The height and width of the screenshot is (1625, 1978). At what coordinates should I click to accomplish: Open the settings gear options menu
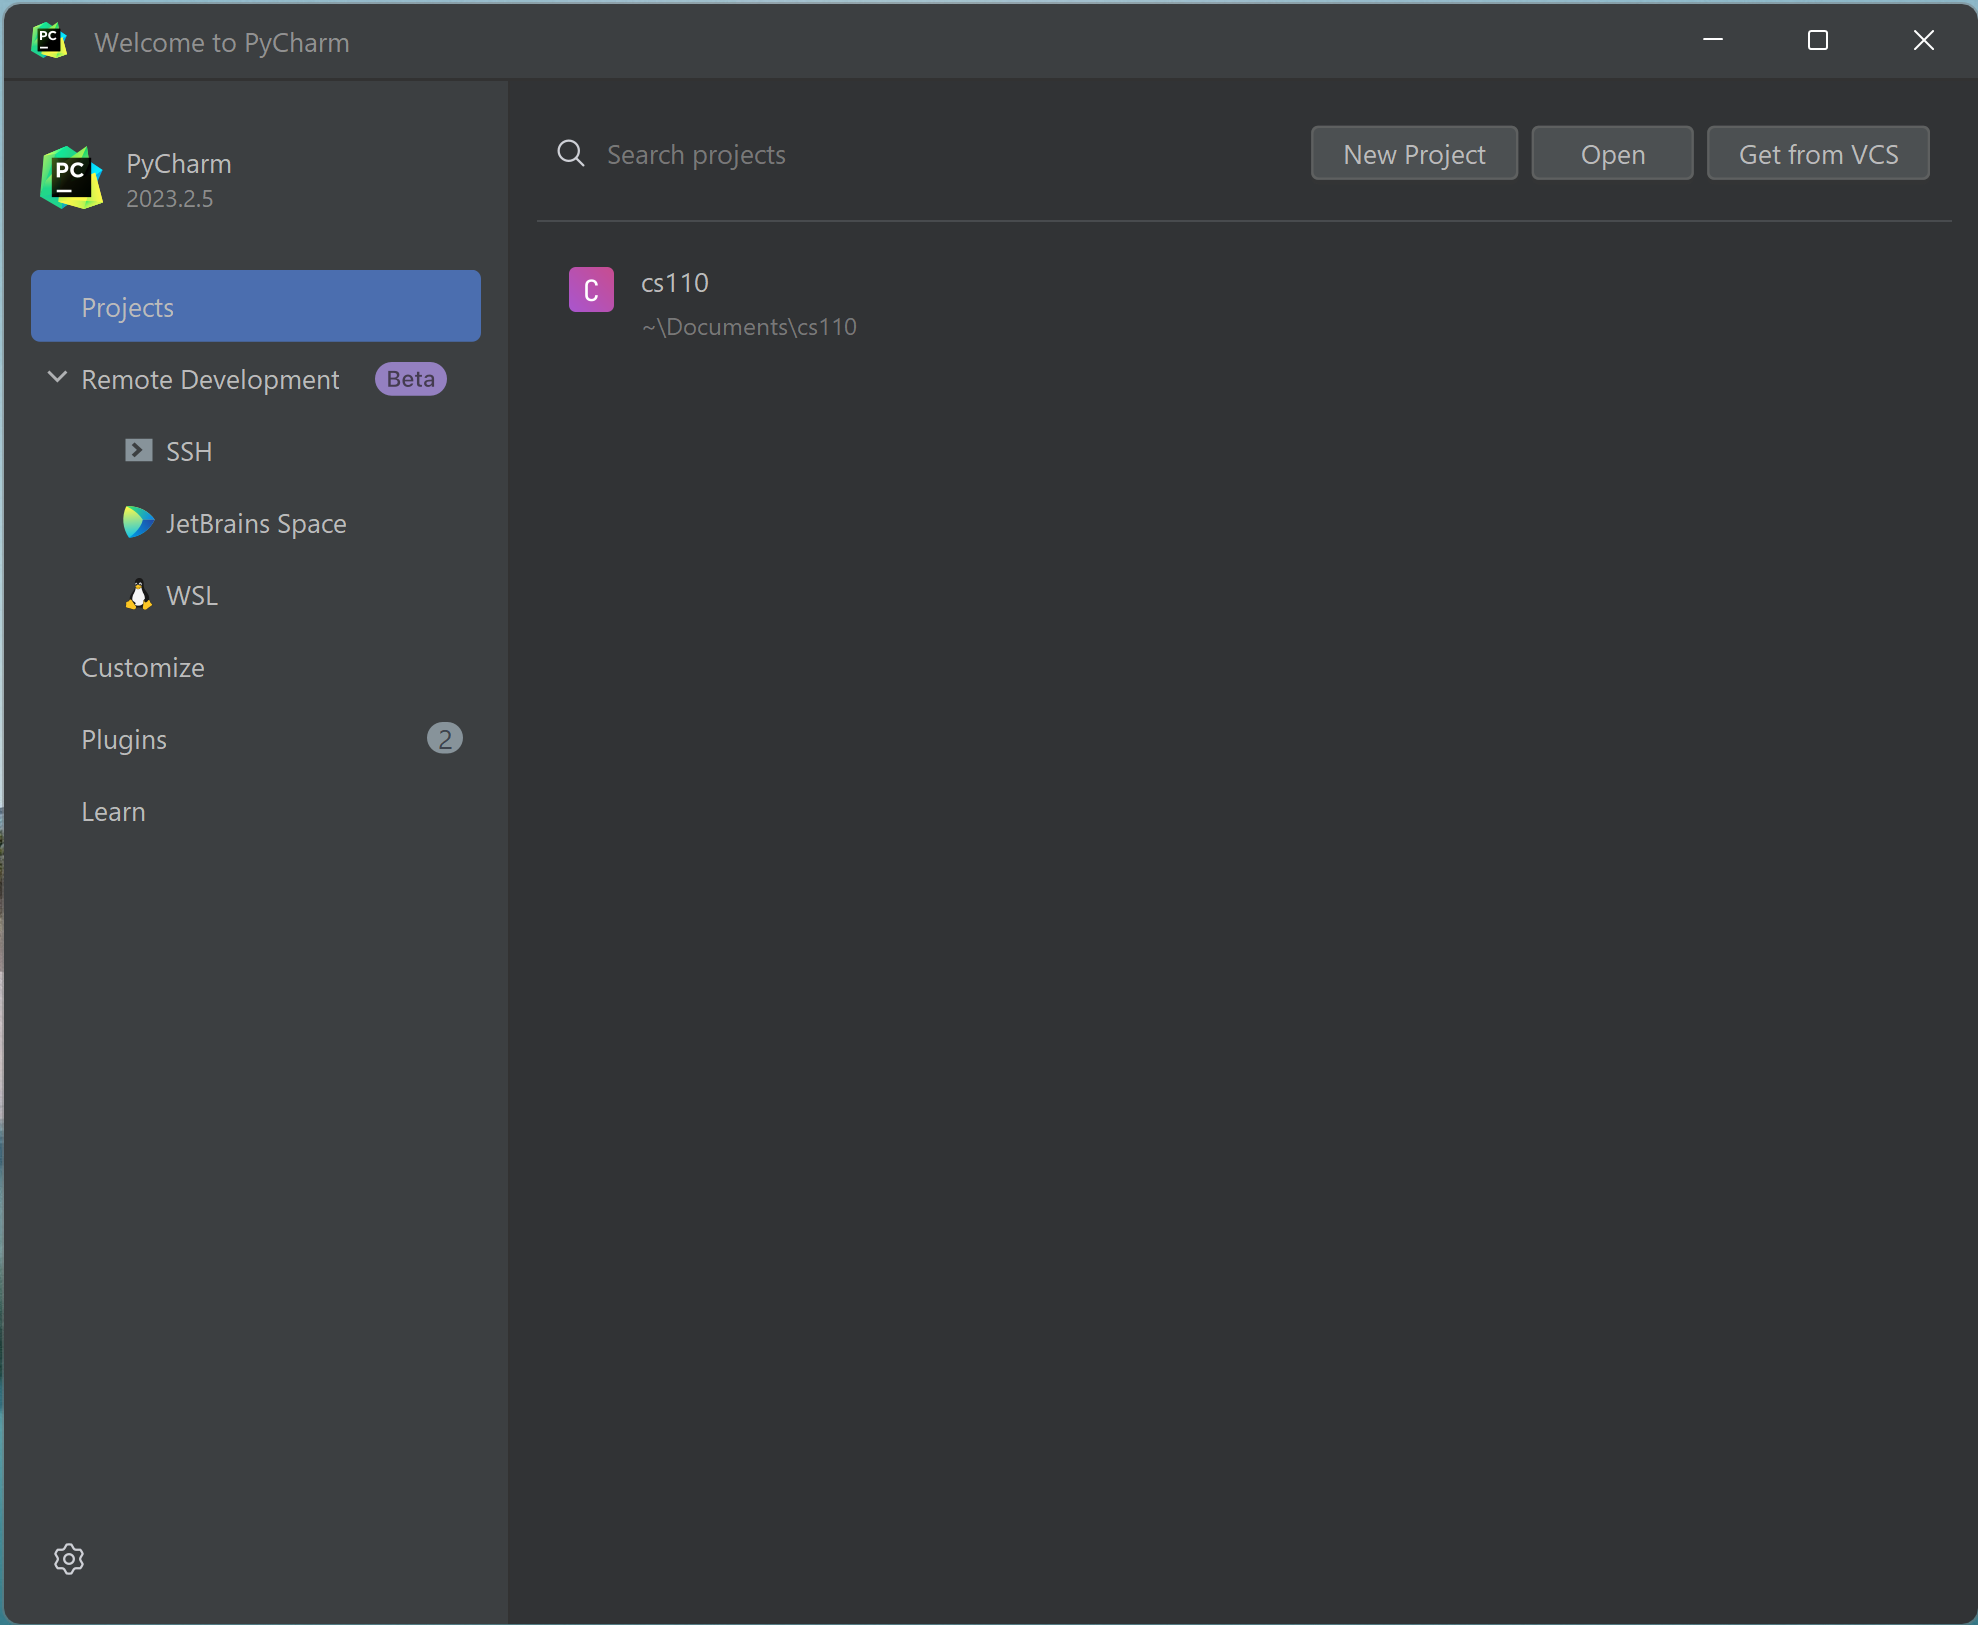pos(69,1558)
